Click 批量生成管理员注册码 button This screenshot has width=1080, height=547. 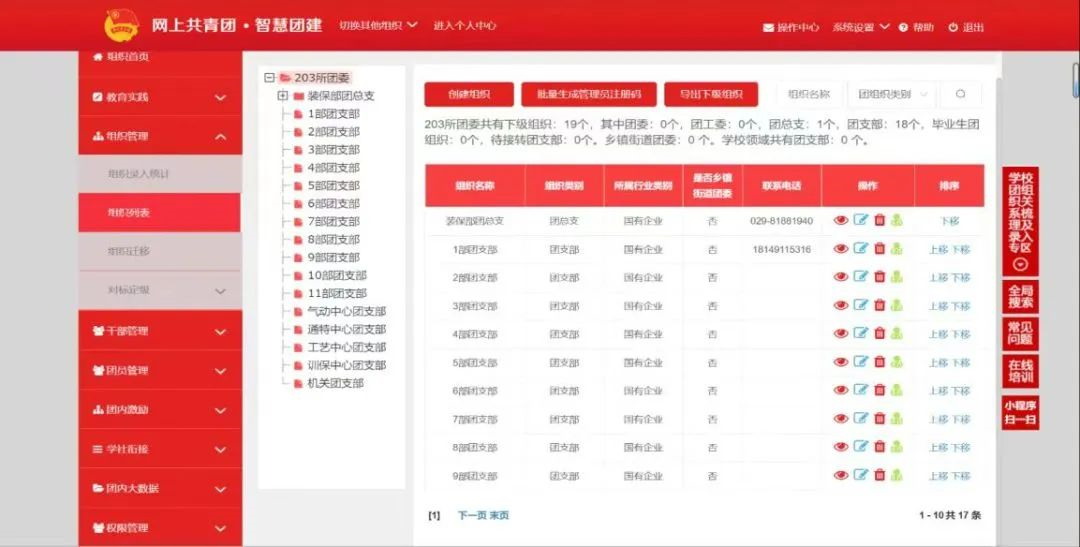pos(589,94)
